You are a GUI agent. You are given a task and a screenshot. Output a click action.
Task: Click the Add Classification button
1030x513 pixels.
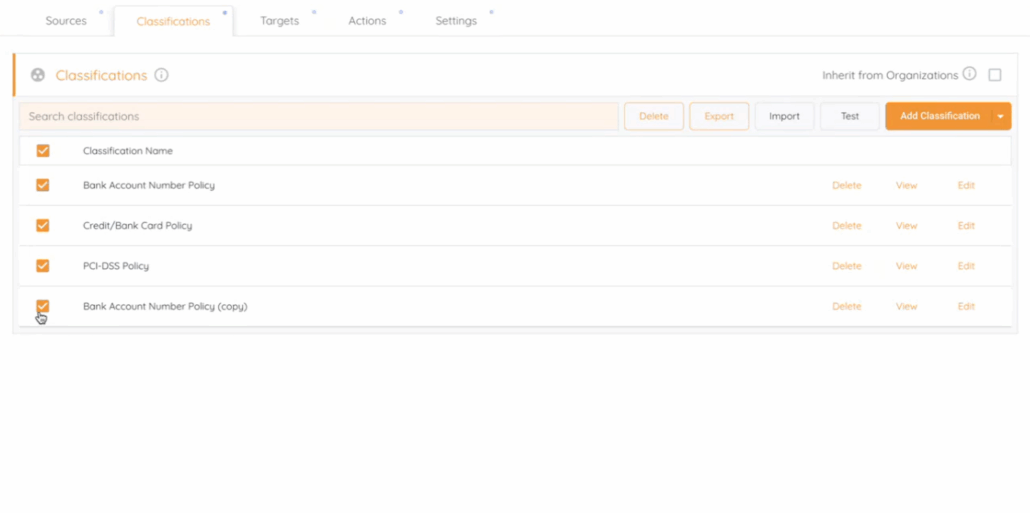click(939, 116)
